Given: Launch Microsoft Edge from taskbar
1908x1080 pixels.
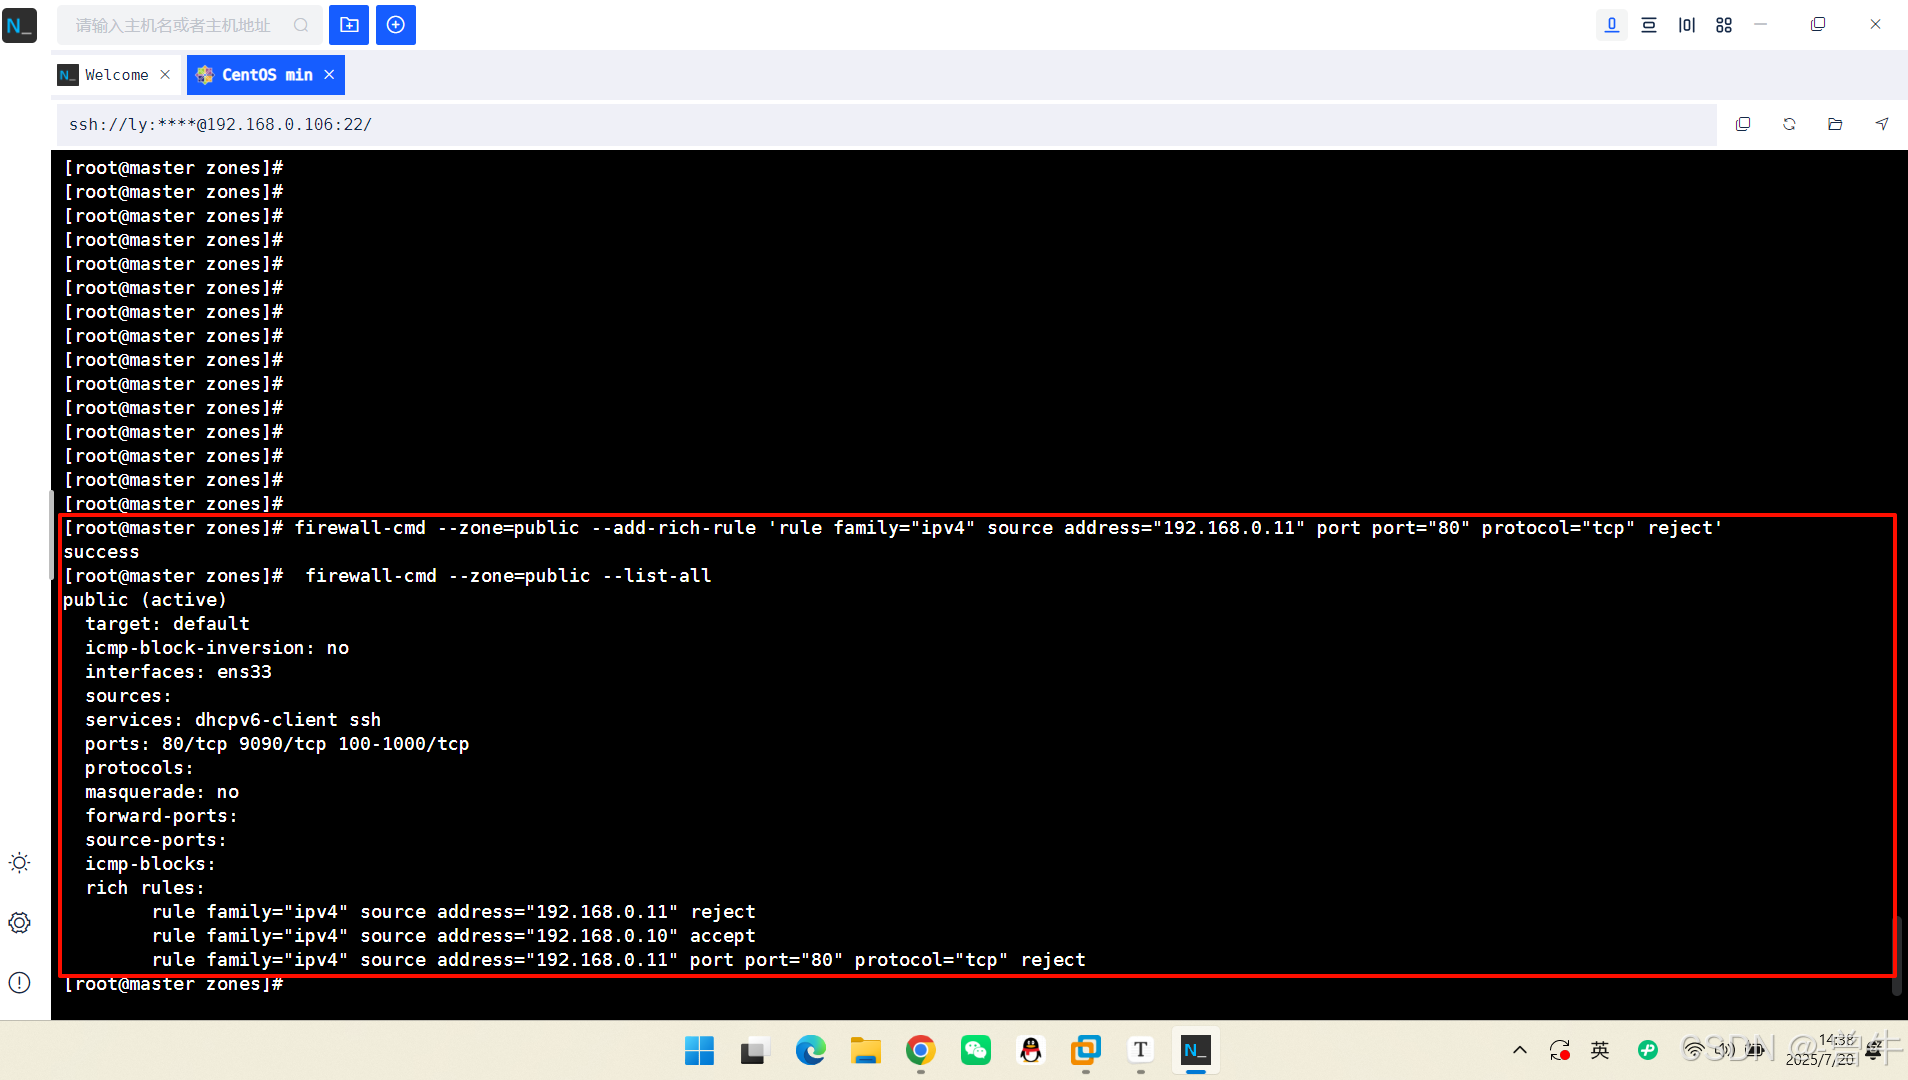Looking at the screenshot, I should (x=810, y=1050).
